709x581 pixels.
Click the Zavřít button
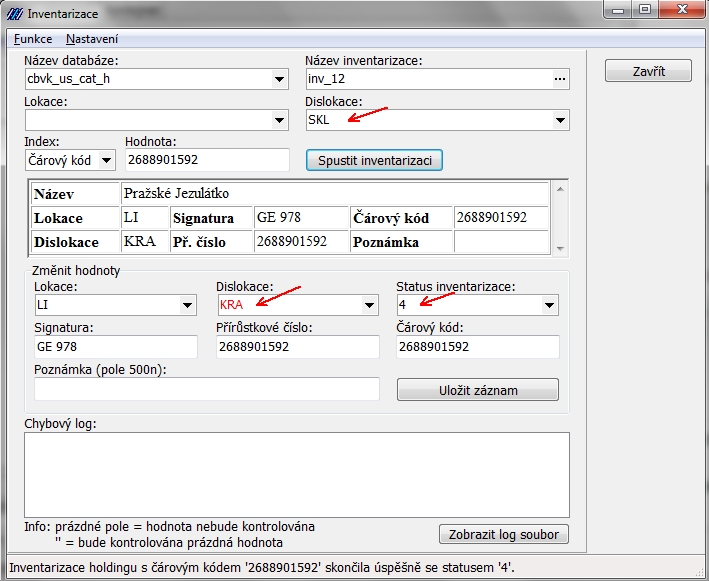[648, 72]
